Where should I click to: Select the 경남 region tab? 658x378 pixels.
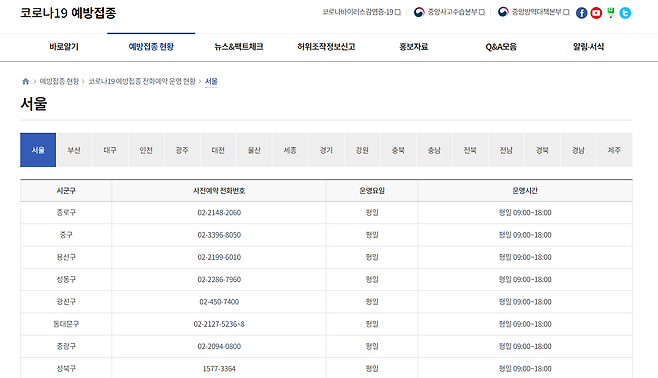click(578, 150)
